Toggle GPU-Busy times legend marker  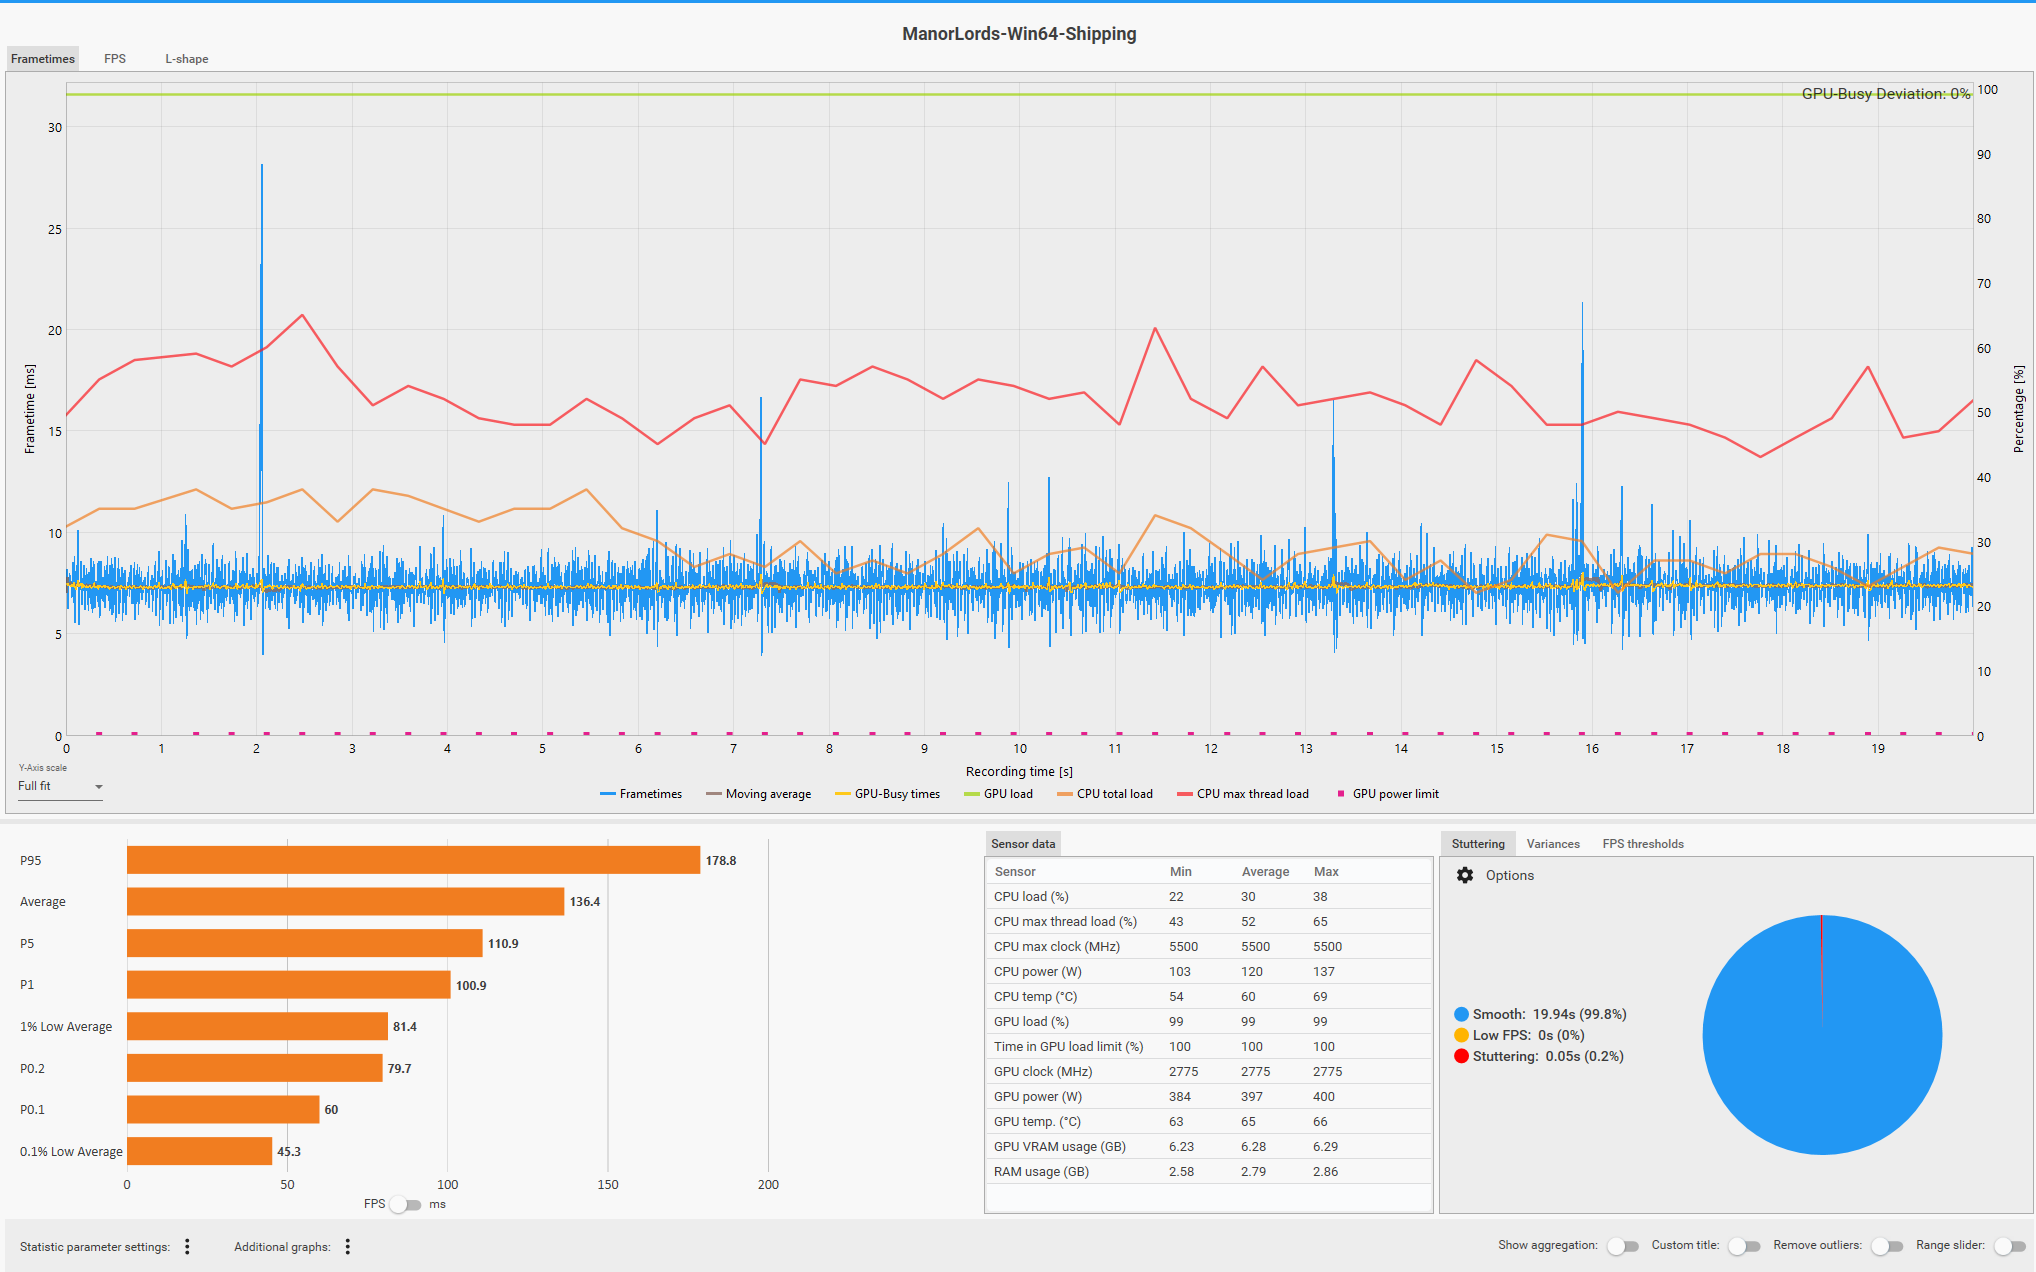coord(842,794)
